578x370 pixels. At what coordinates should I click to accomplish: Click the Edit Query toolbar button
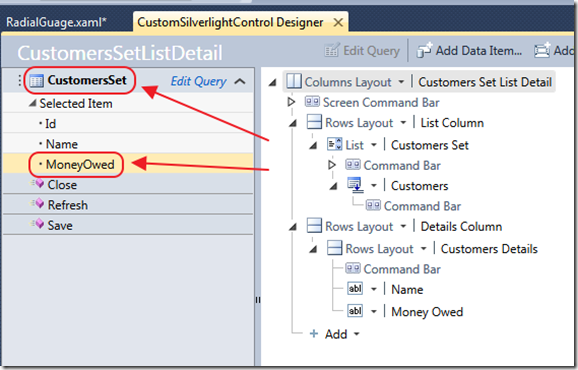(362, 51)
